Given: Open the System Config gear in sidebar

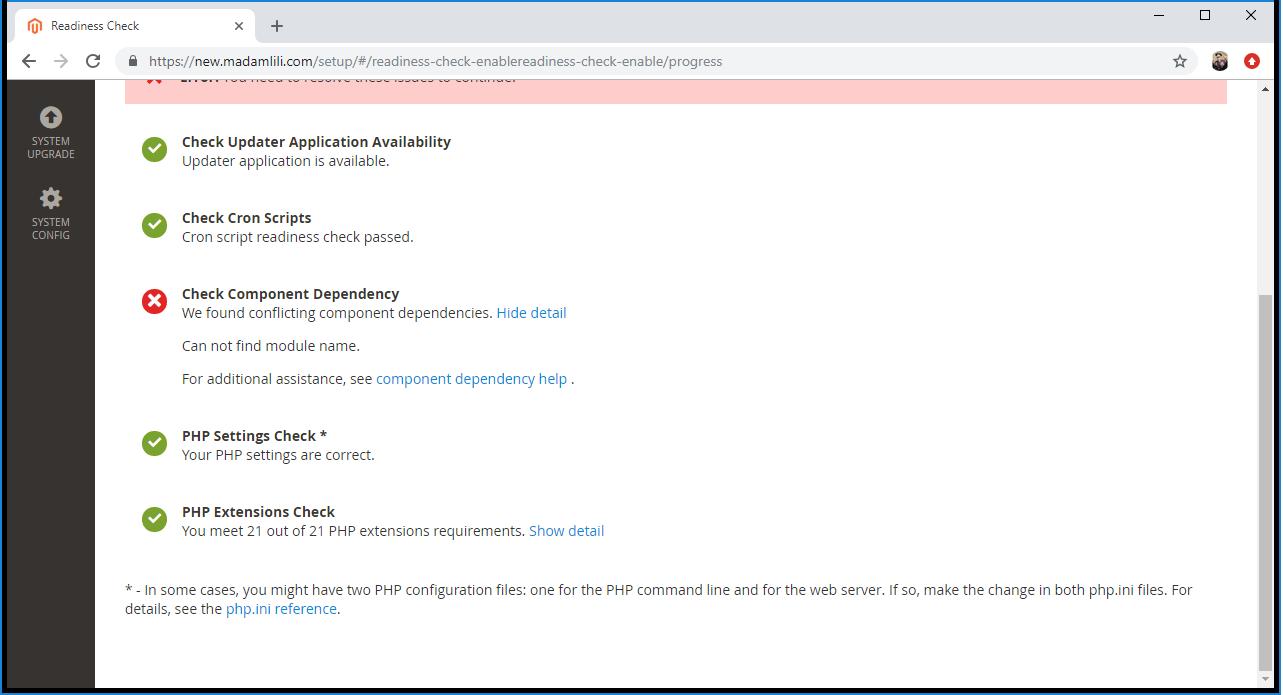Looking at the screenshot, I should tap(50, 213).
